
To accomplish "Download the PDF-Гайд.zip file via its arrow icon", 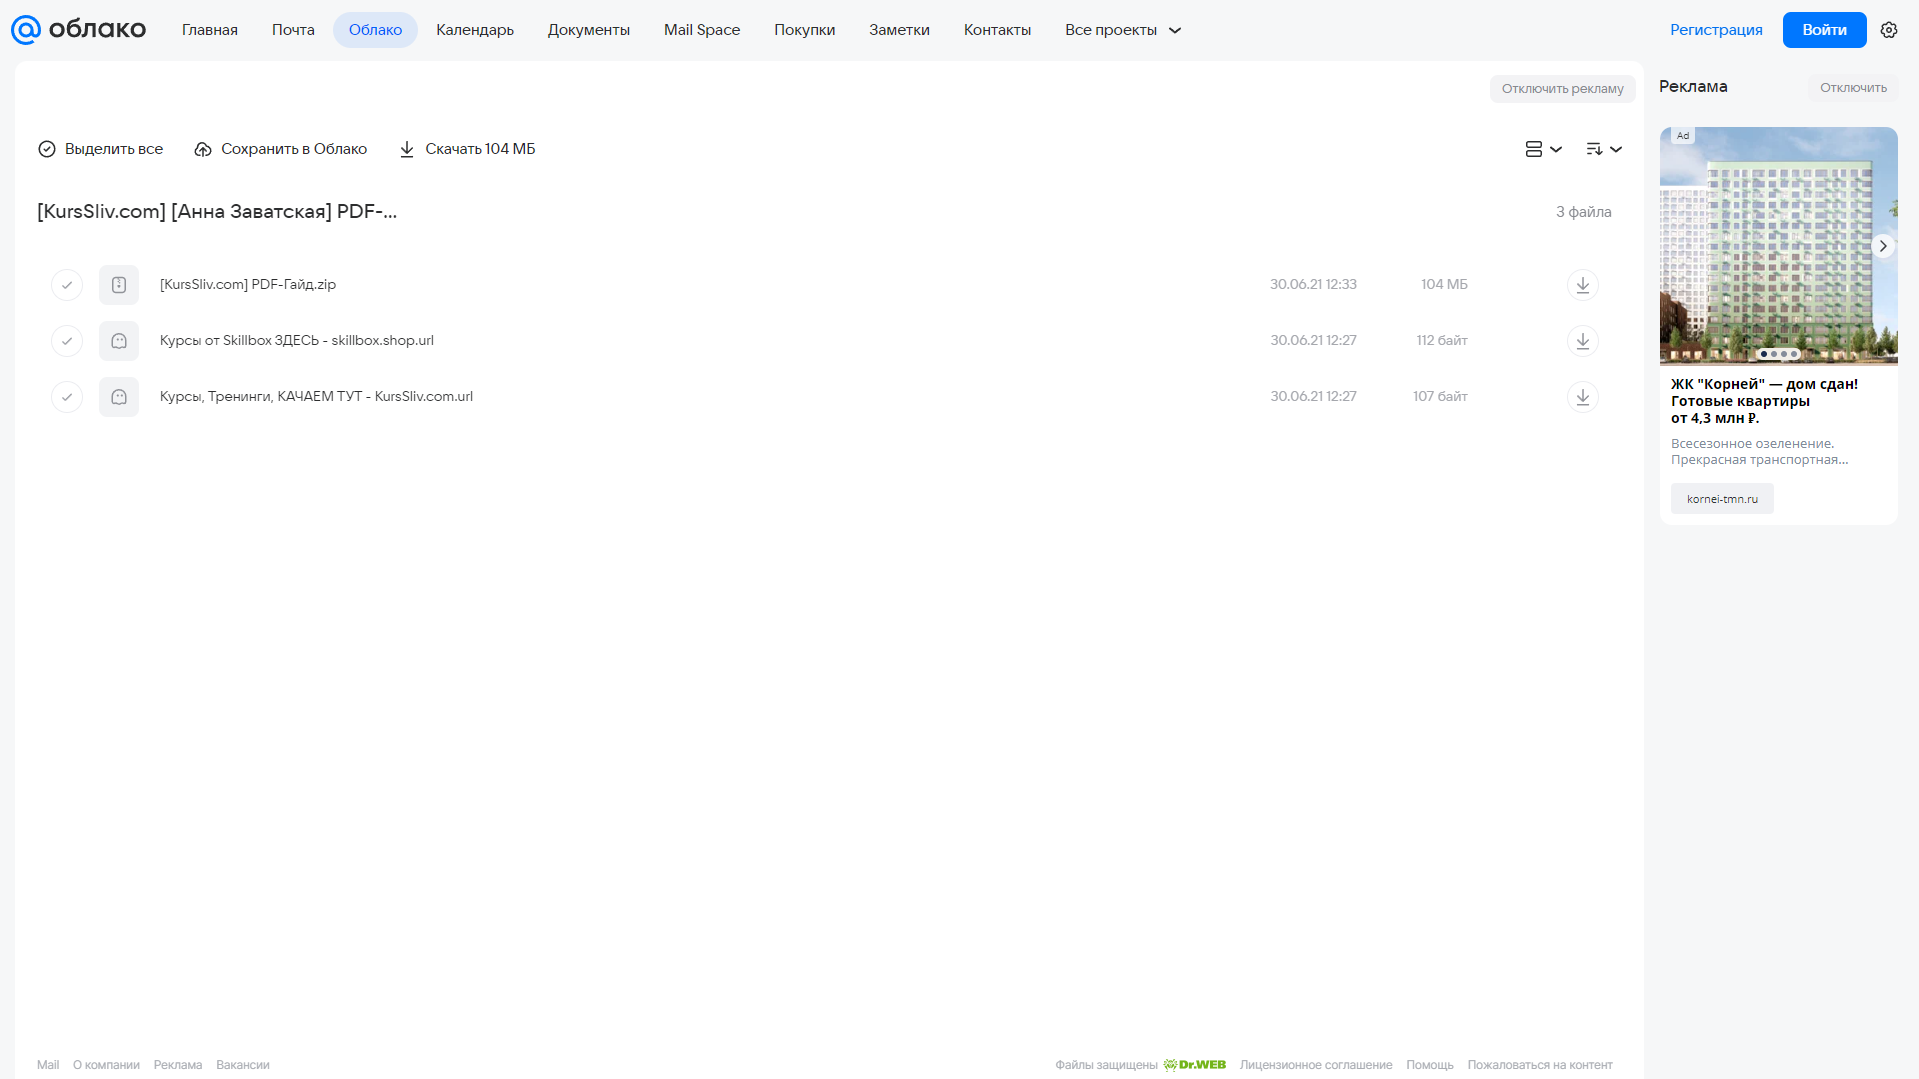I will pyautogui.click(x=1582, y=285).
